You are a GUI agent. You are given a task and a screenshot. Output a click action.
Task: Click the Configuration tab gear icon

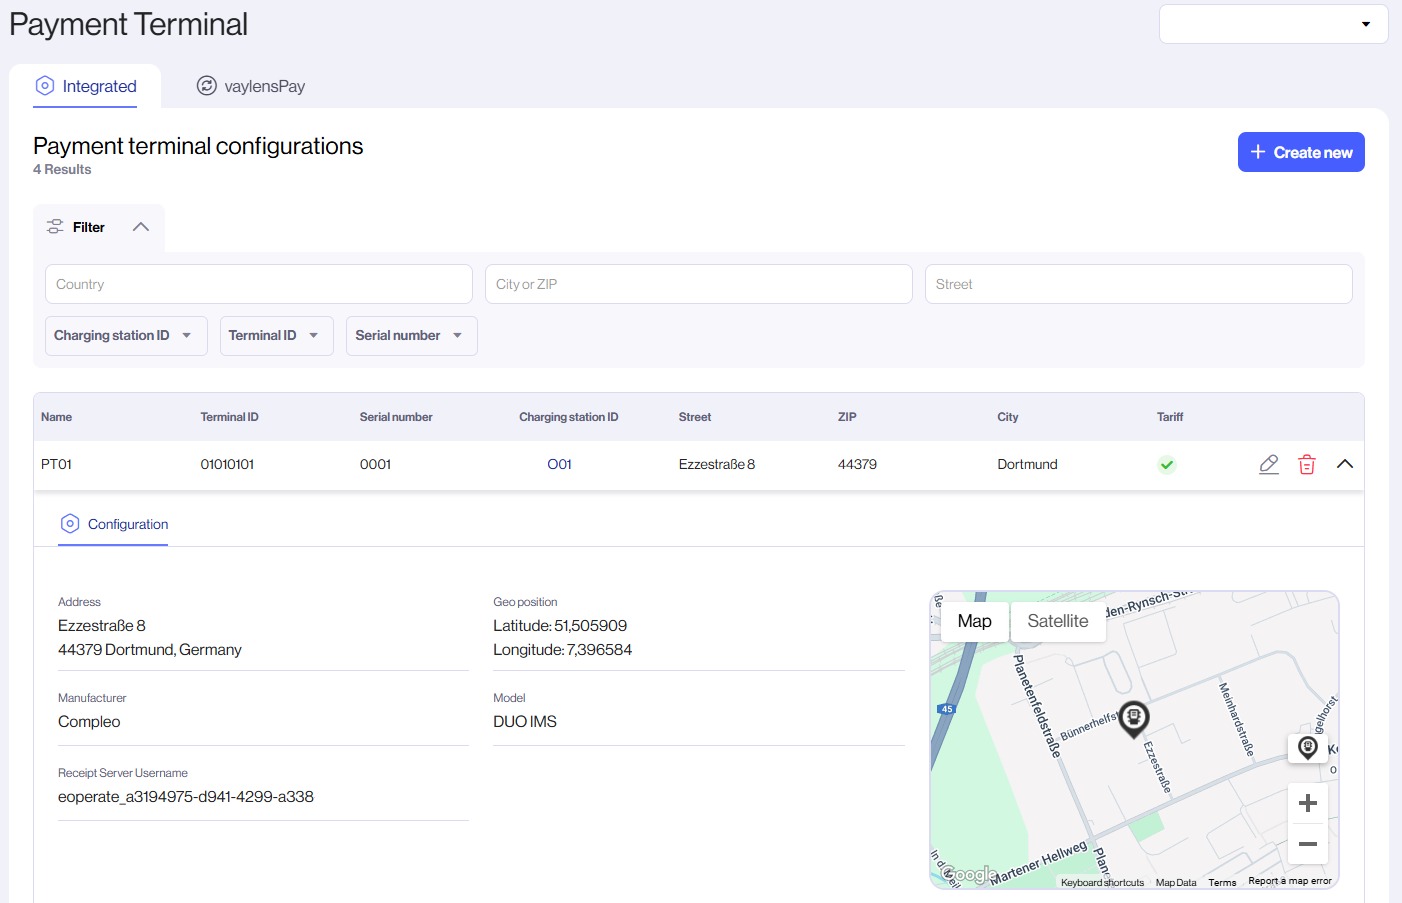[69, 523]
